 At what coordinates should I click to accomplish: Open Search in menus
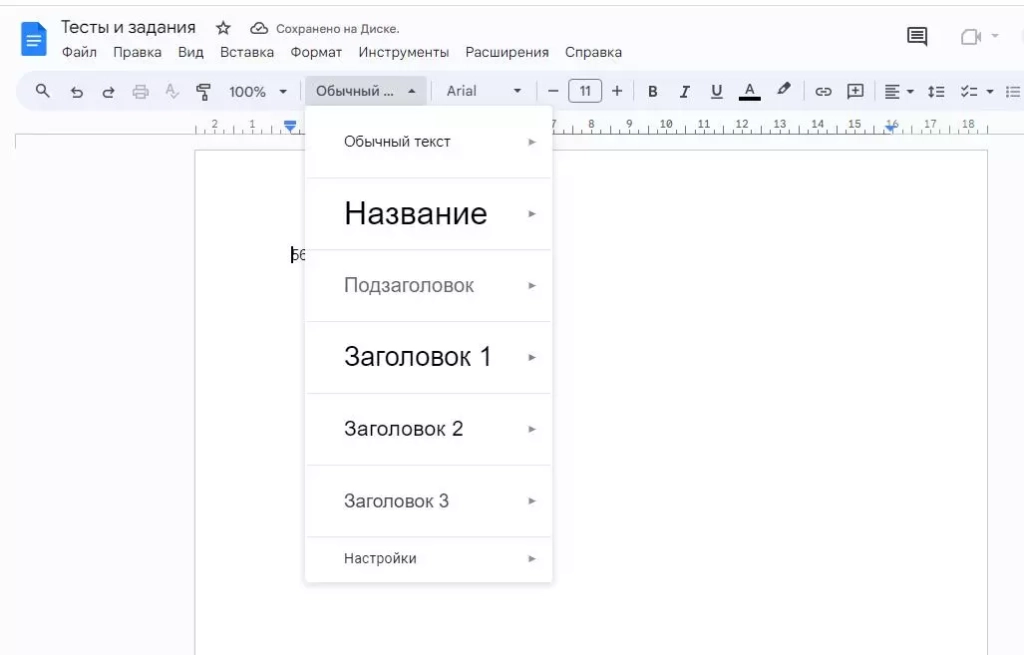42,90
